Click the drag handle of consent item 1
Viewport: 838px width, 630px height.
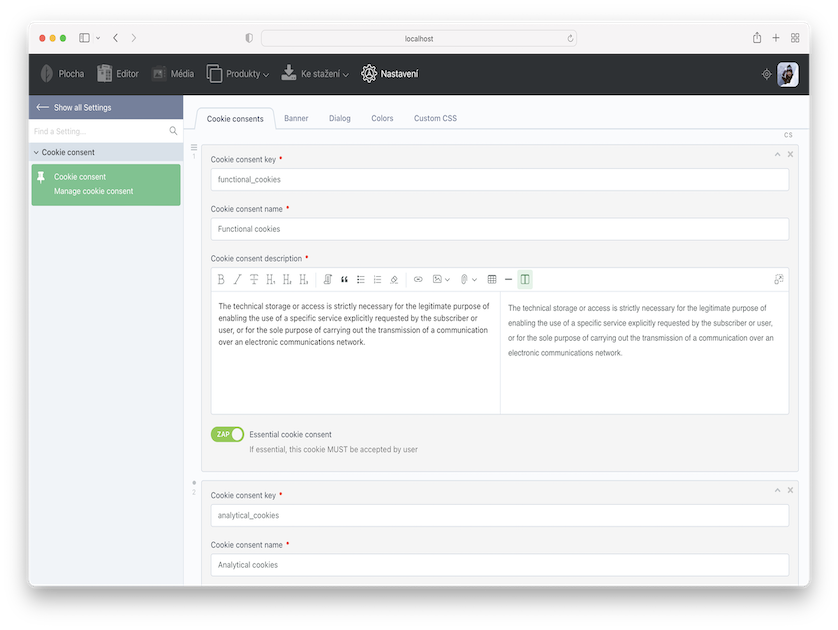pos(194,147)
